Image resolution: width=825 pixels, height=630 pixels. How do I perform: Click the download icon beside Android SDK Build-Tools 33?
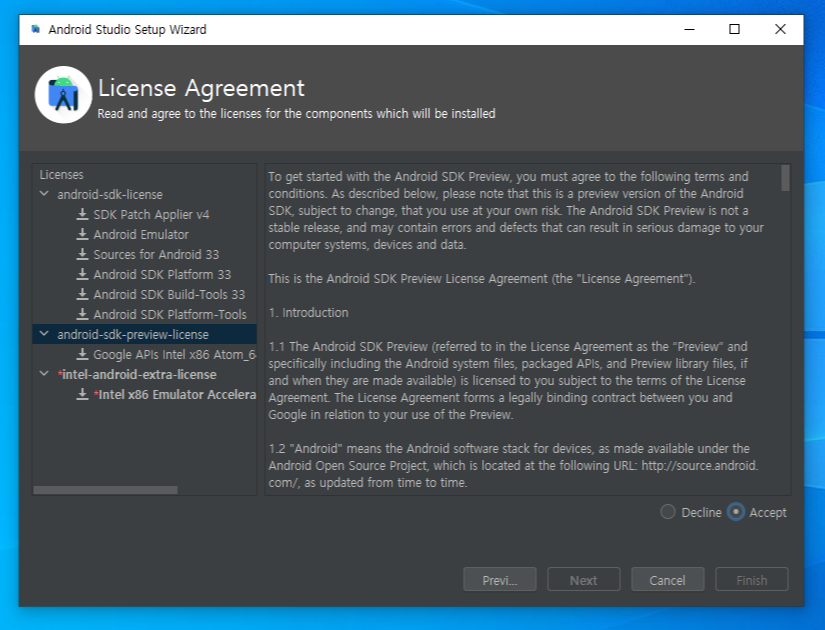click(x=82, y=294)
